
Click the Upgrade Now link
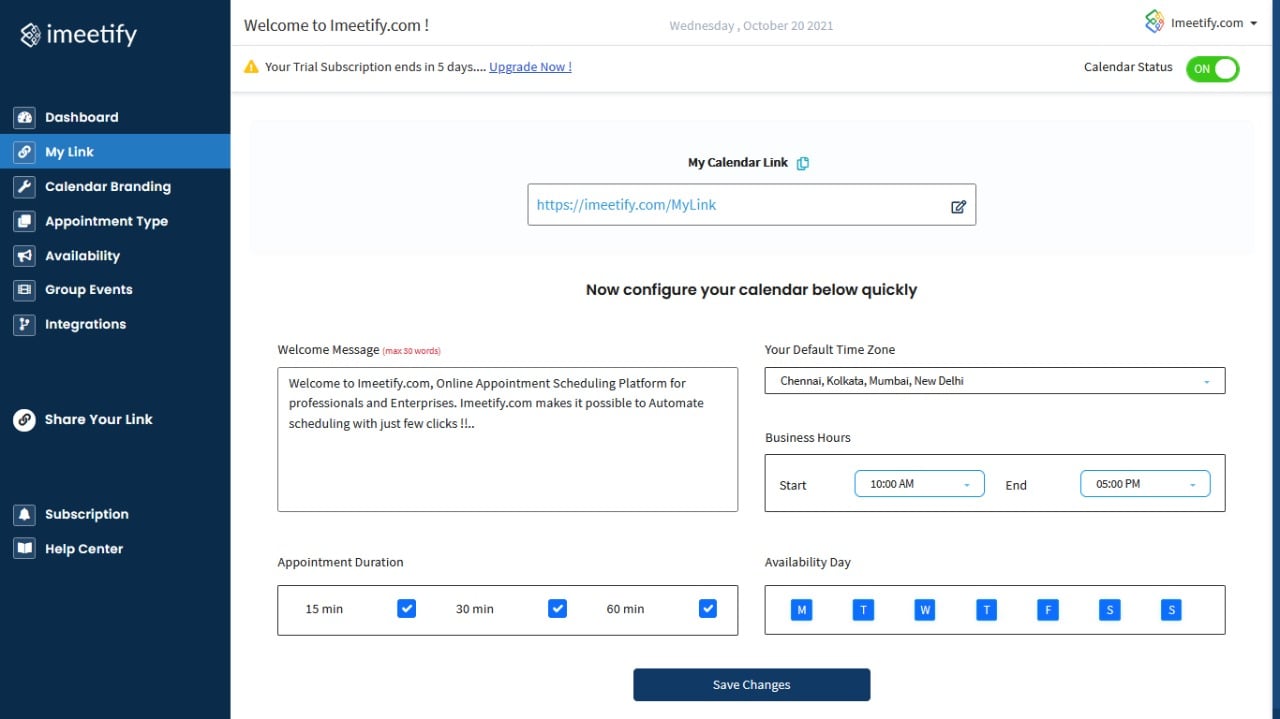tap(530, 67)
